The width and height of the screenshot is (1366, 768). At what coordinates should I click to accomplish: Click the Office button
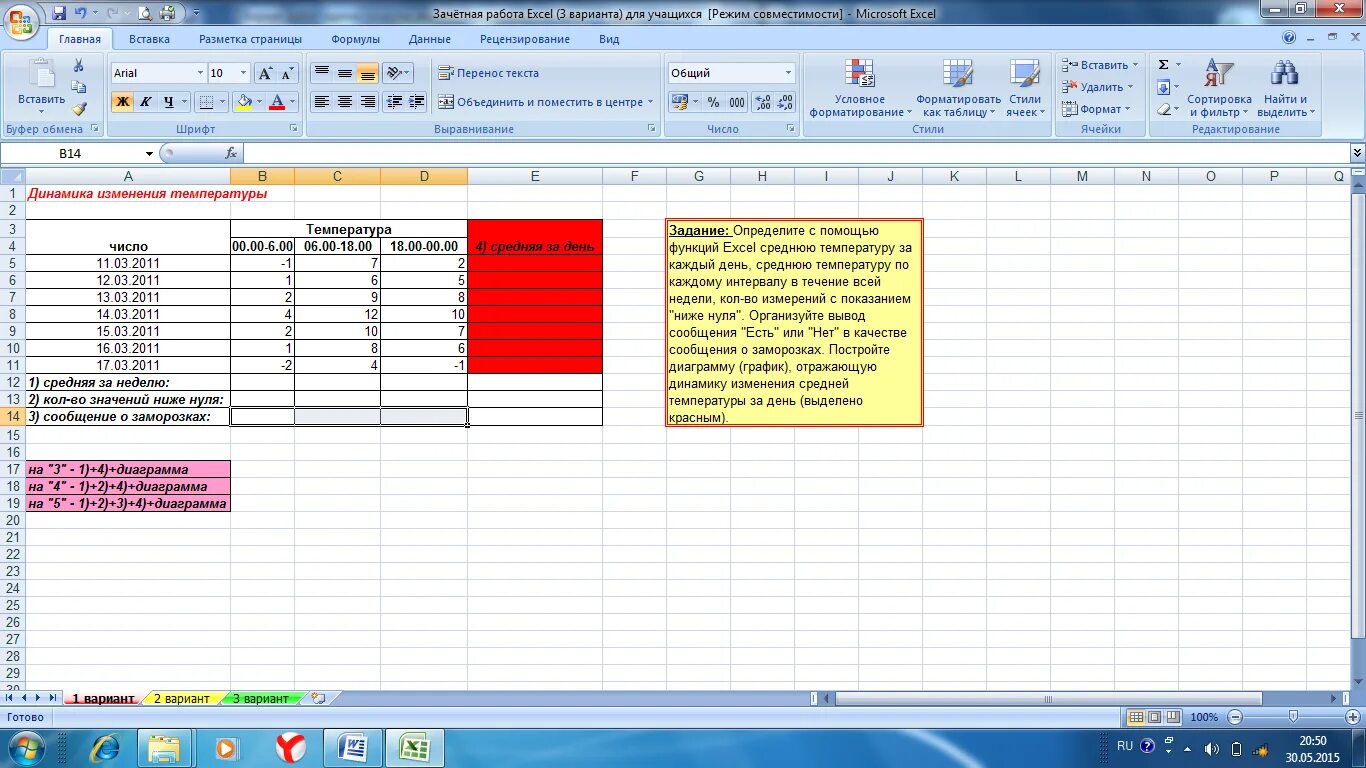pos(22,20)
